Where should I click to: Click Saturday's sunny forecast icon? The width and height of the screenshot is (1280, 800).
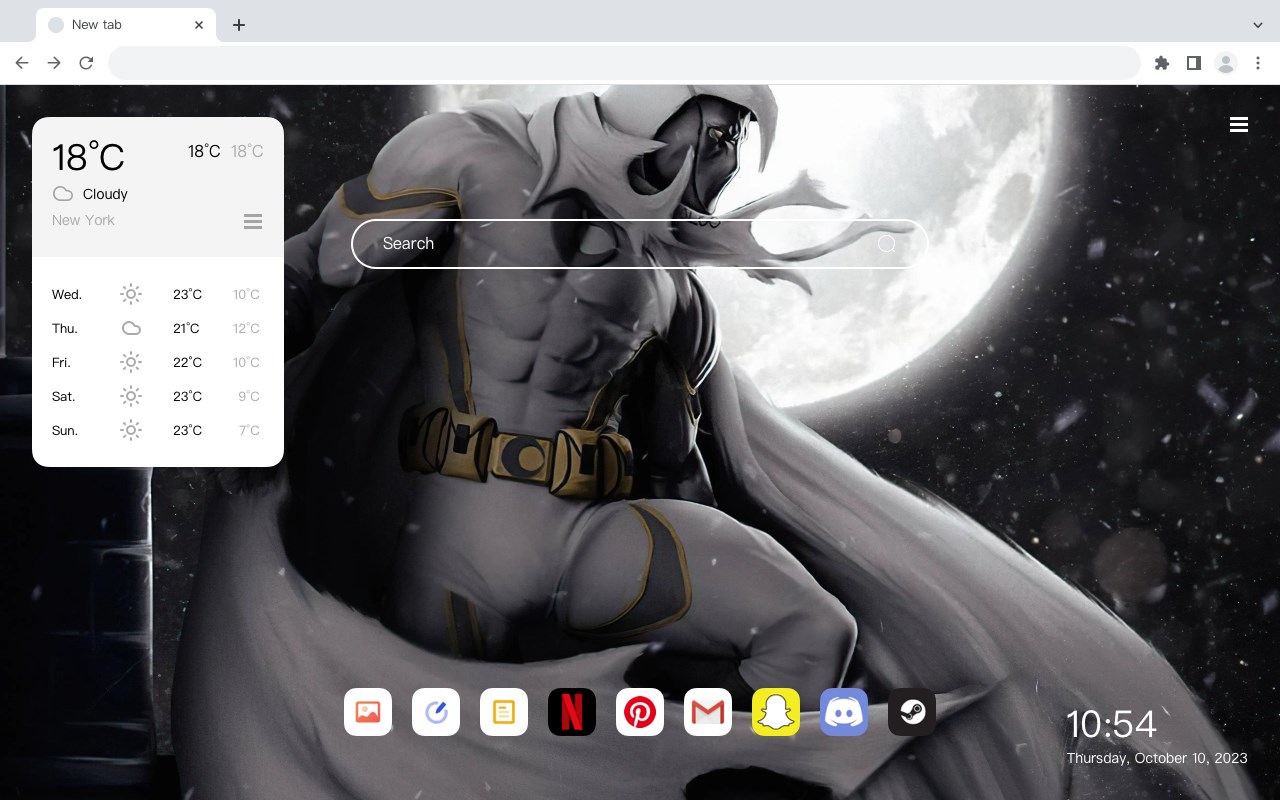131,396
